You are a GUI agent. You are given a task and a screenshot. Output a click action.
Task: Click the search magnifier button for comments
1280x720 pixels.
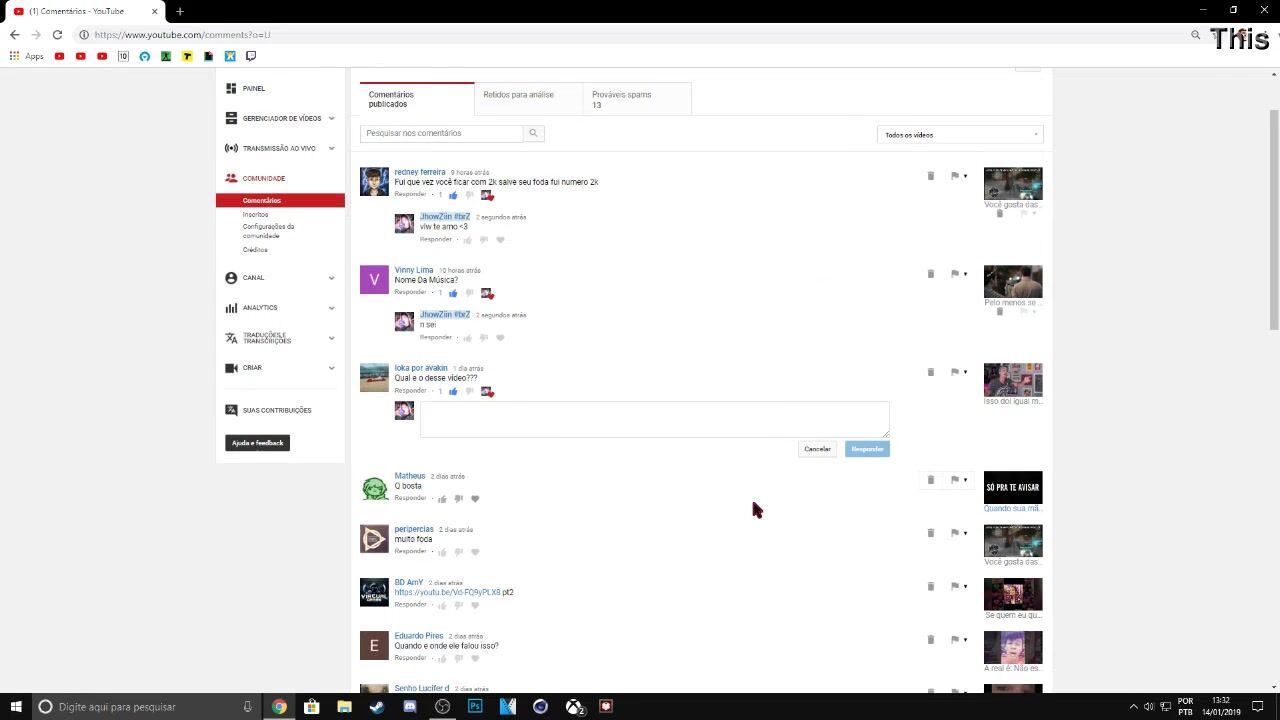pyautogui.click(x=533, y=133)
